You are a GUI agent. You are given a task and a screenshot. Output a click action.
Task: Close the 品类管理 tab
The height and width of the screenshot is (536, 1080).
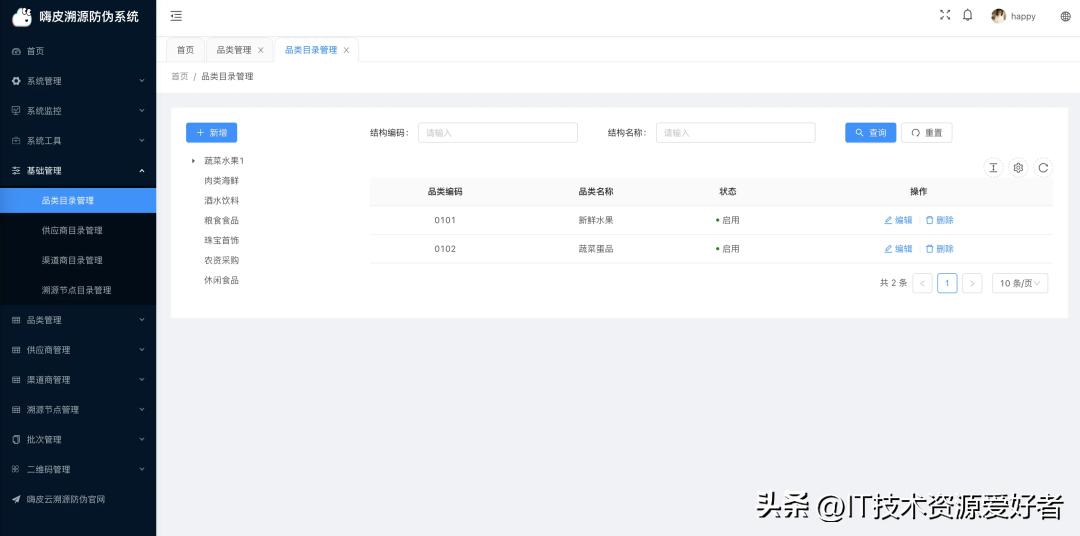click(x=260, y=50)
